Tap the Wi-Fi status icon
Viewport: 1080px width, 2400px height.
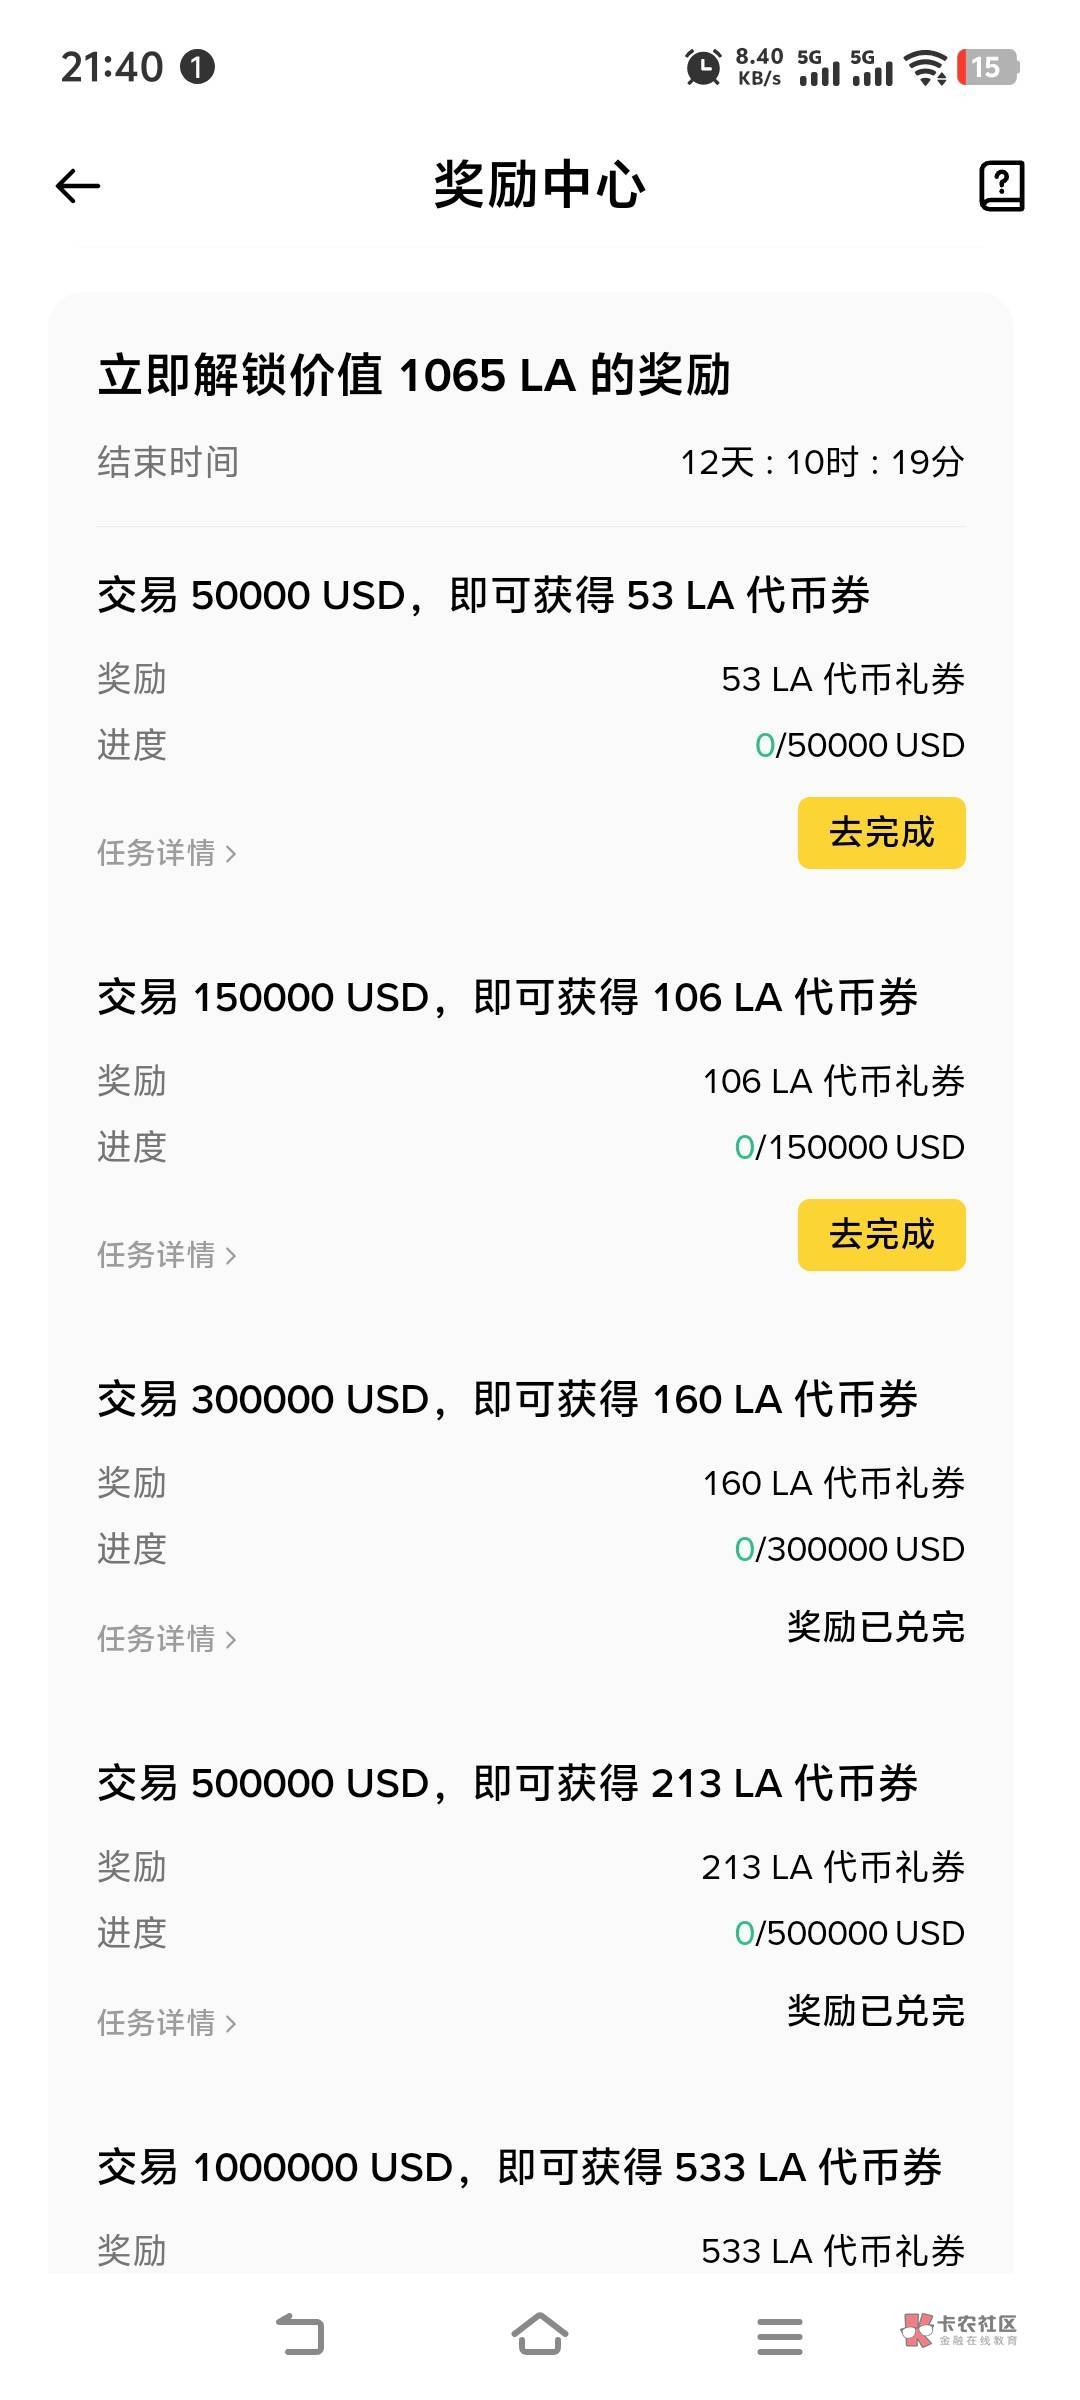coord(925,67)
